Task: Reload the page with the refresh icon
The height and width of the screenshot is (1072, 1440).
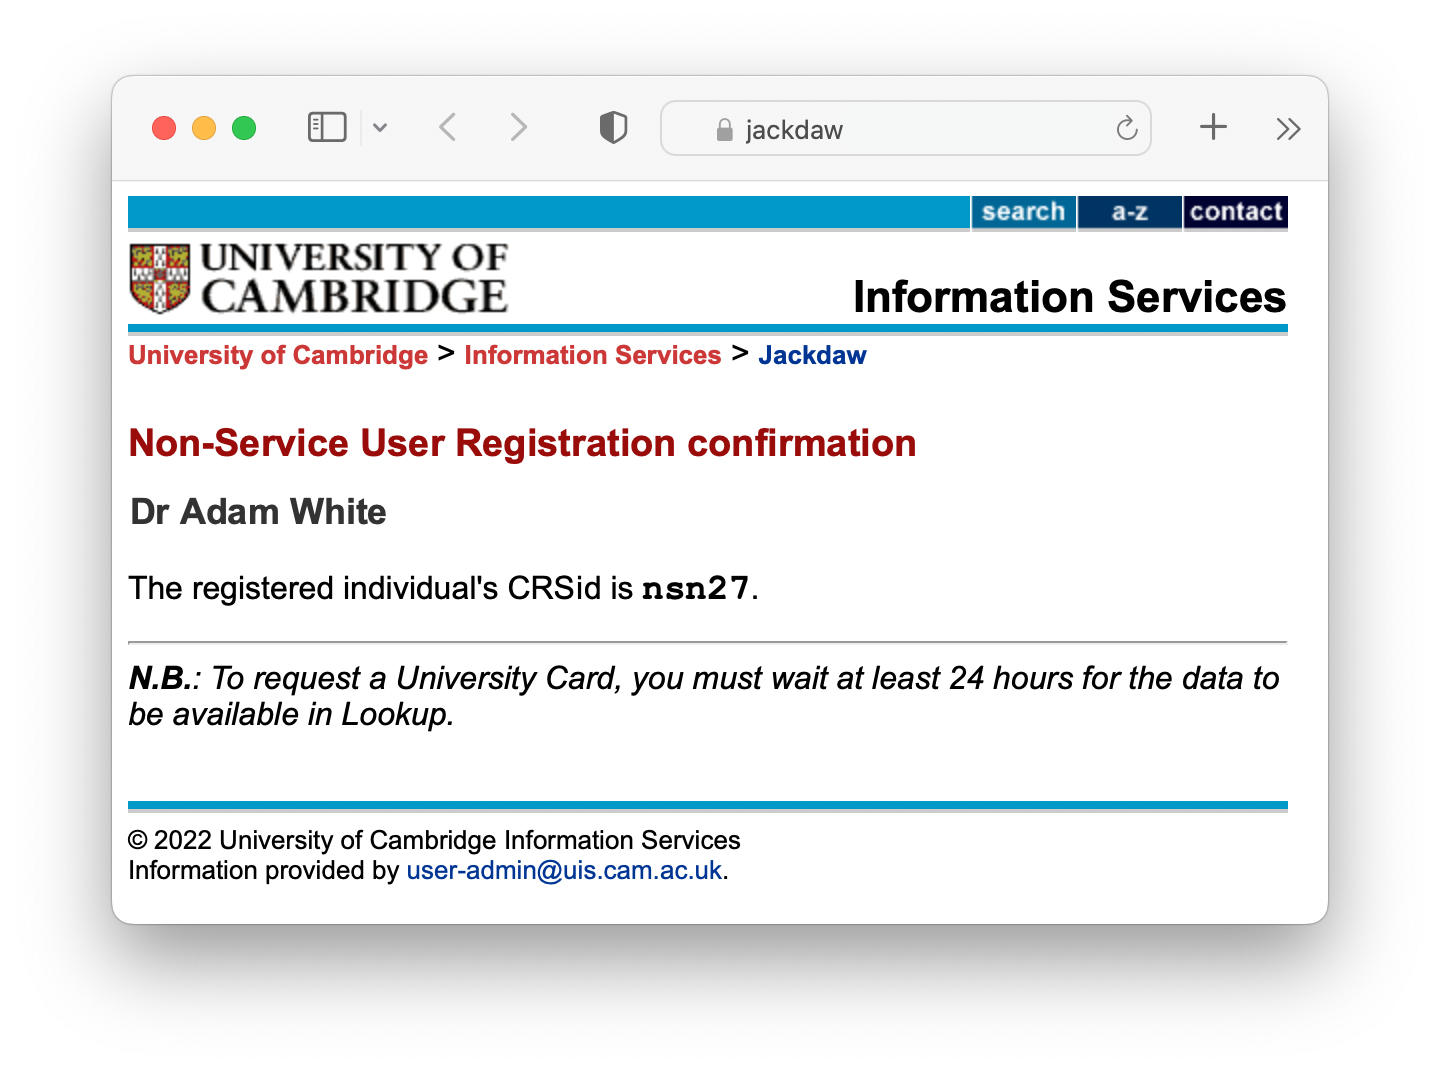Action: (x=1127, y=128)
